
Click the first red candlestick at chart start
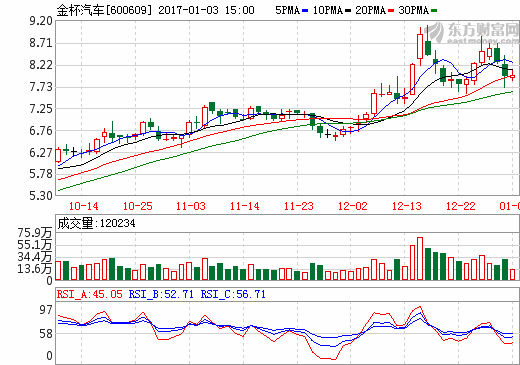(x=58, y=155)
